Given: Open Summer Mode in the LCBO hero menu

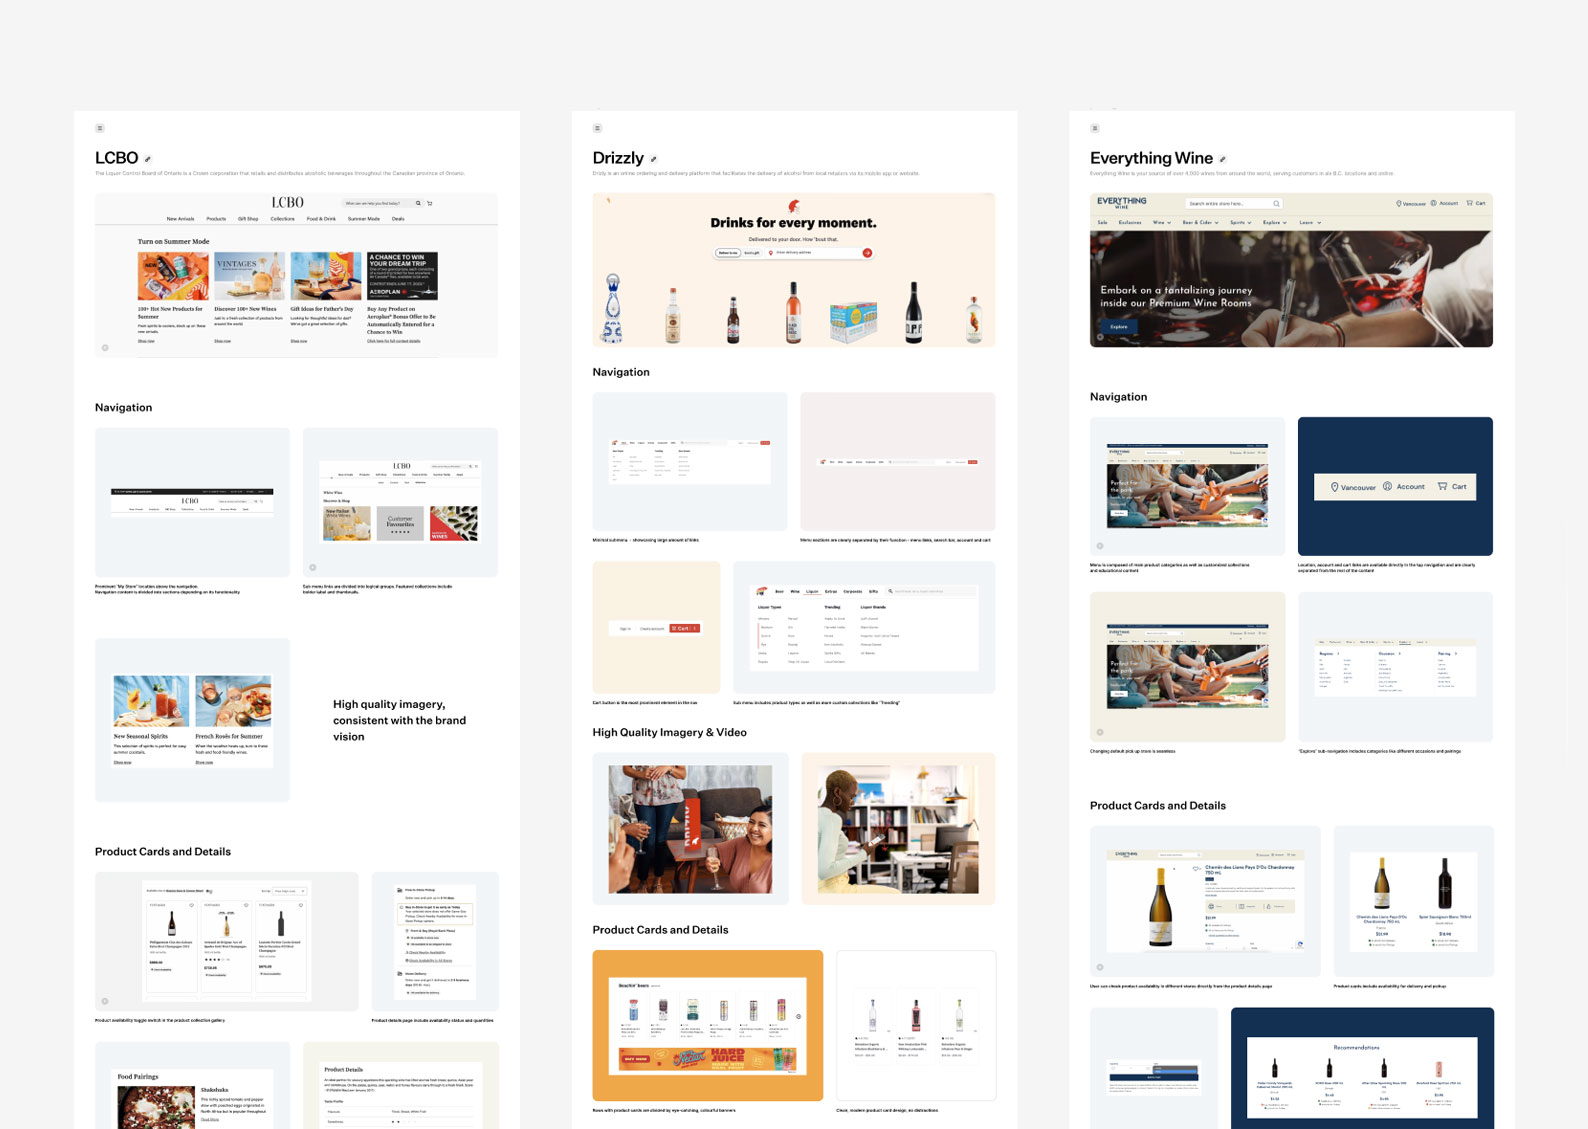Looking at the screenshot, I should (x=364, y=219).
